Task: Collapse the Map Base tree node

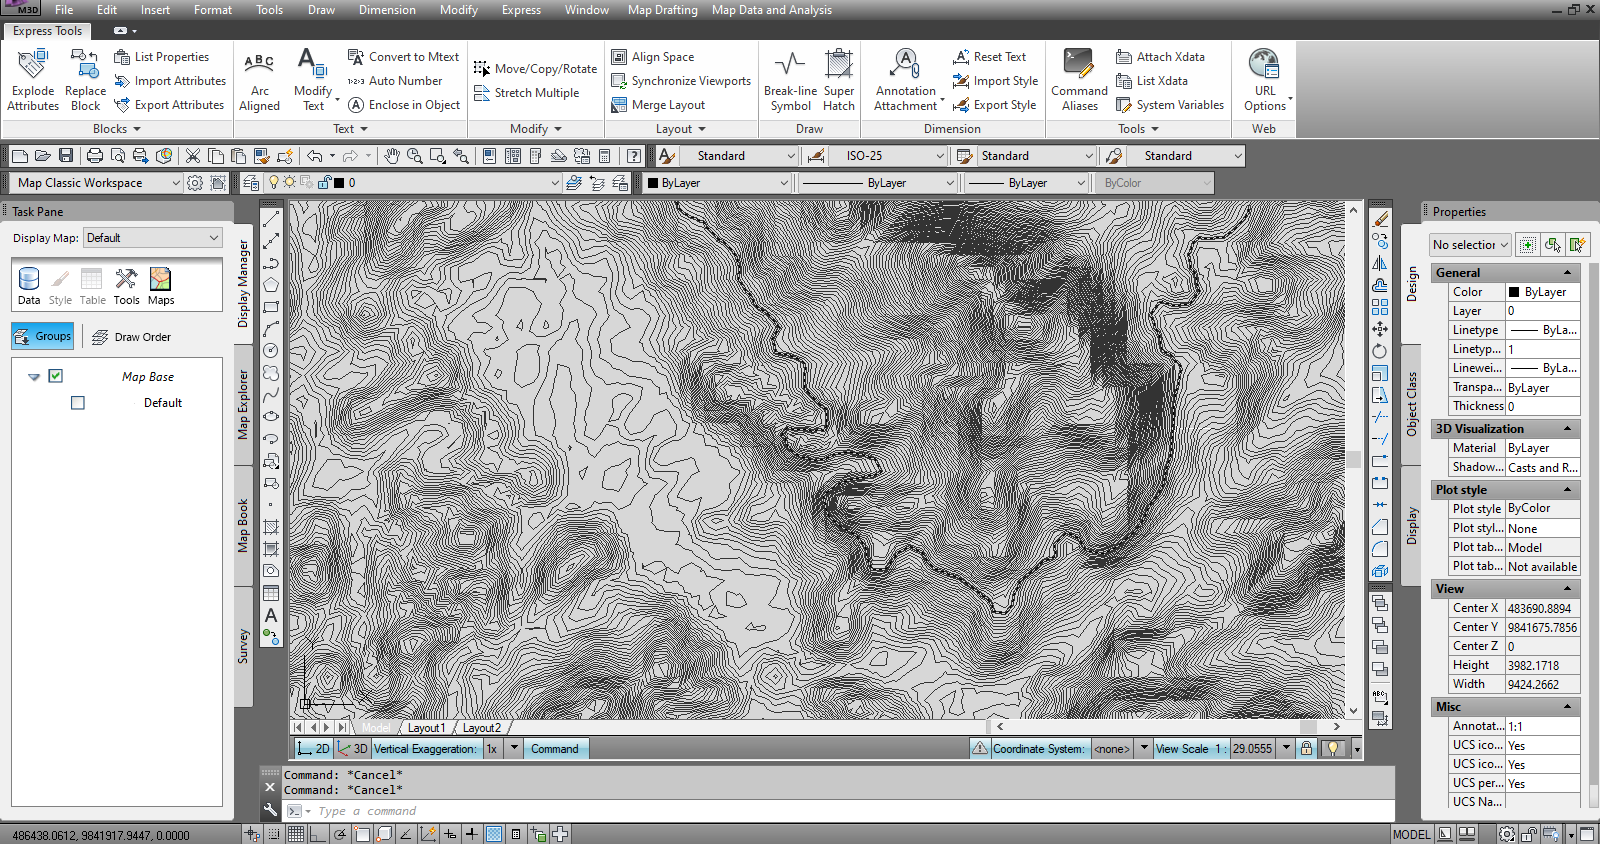Action: click(34, 377)
